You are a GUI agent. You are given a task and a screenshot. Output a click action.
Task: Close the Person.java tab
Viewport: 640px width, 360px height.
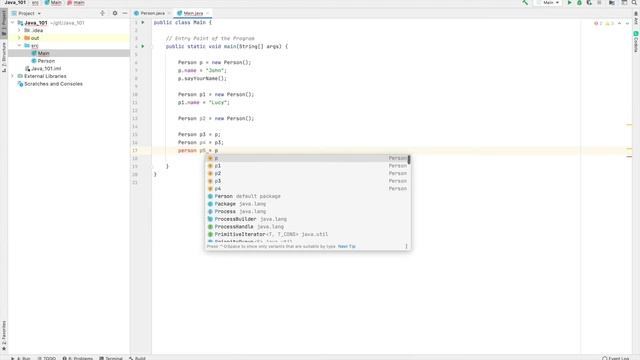point(169,13)
